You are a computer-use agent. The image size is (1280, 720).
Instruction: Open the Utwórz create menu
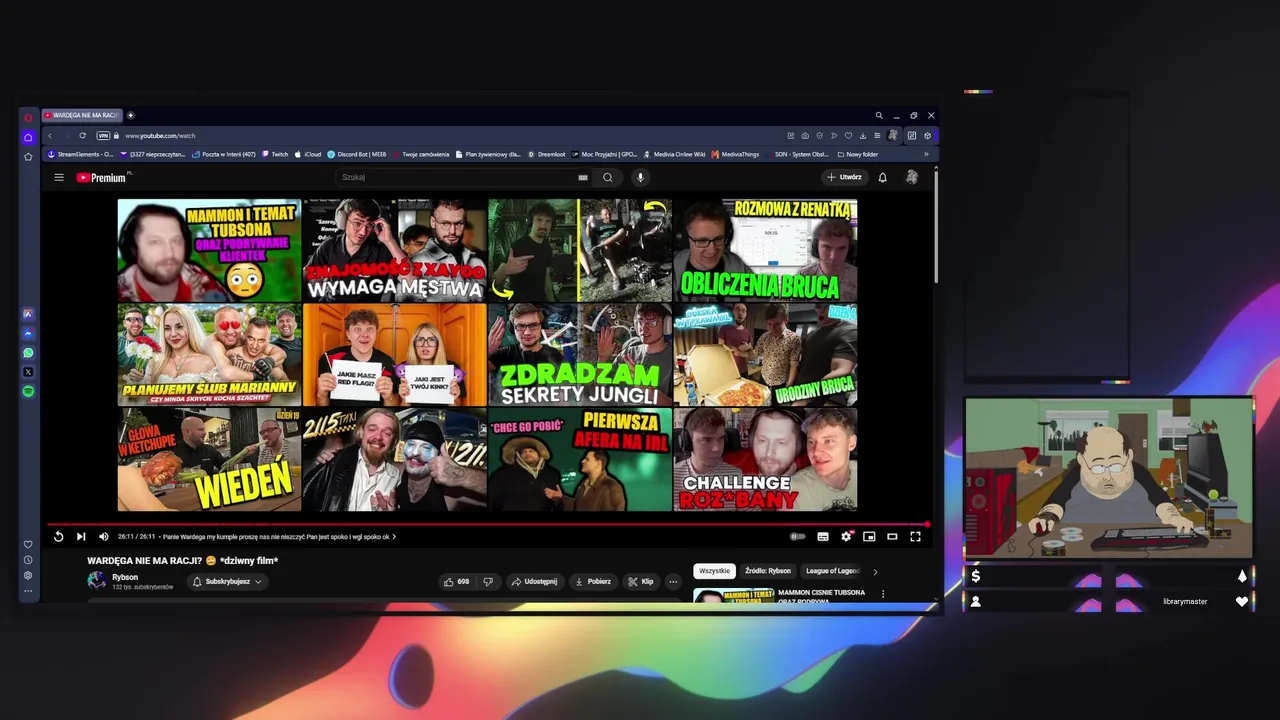(844, 177)
